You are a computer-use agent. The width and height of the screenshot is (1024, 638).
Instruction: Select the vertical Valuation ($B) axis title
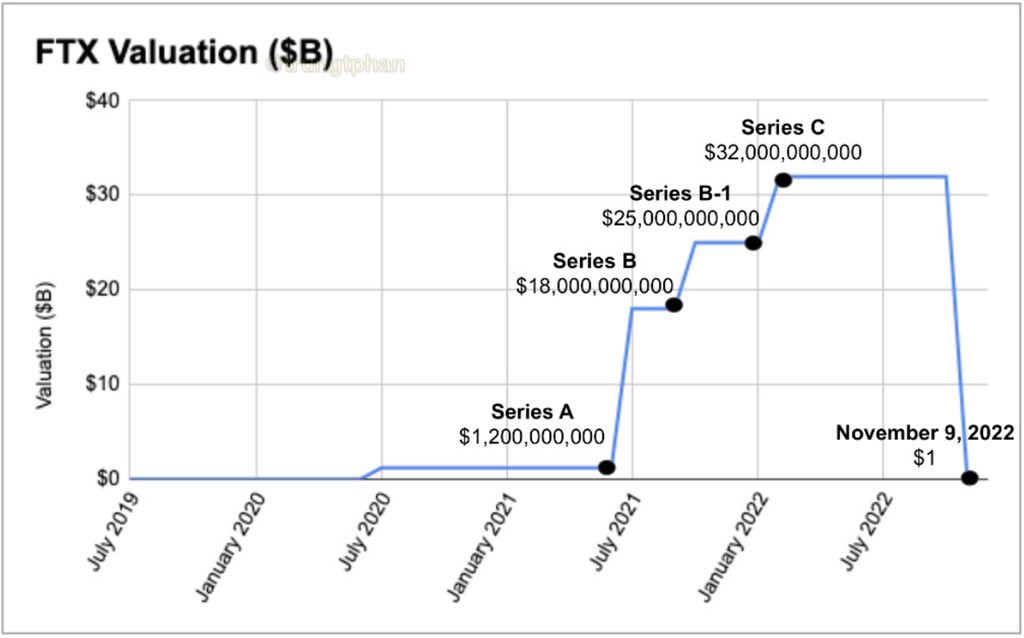point(44,346)
